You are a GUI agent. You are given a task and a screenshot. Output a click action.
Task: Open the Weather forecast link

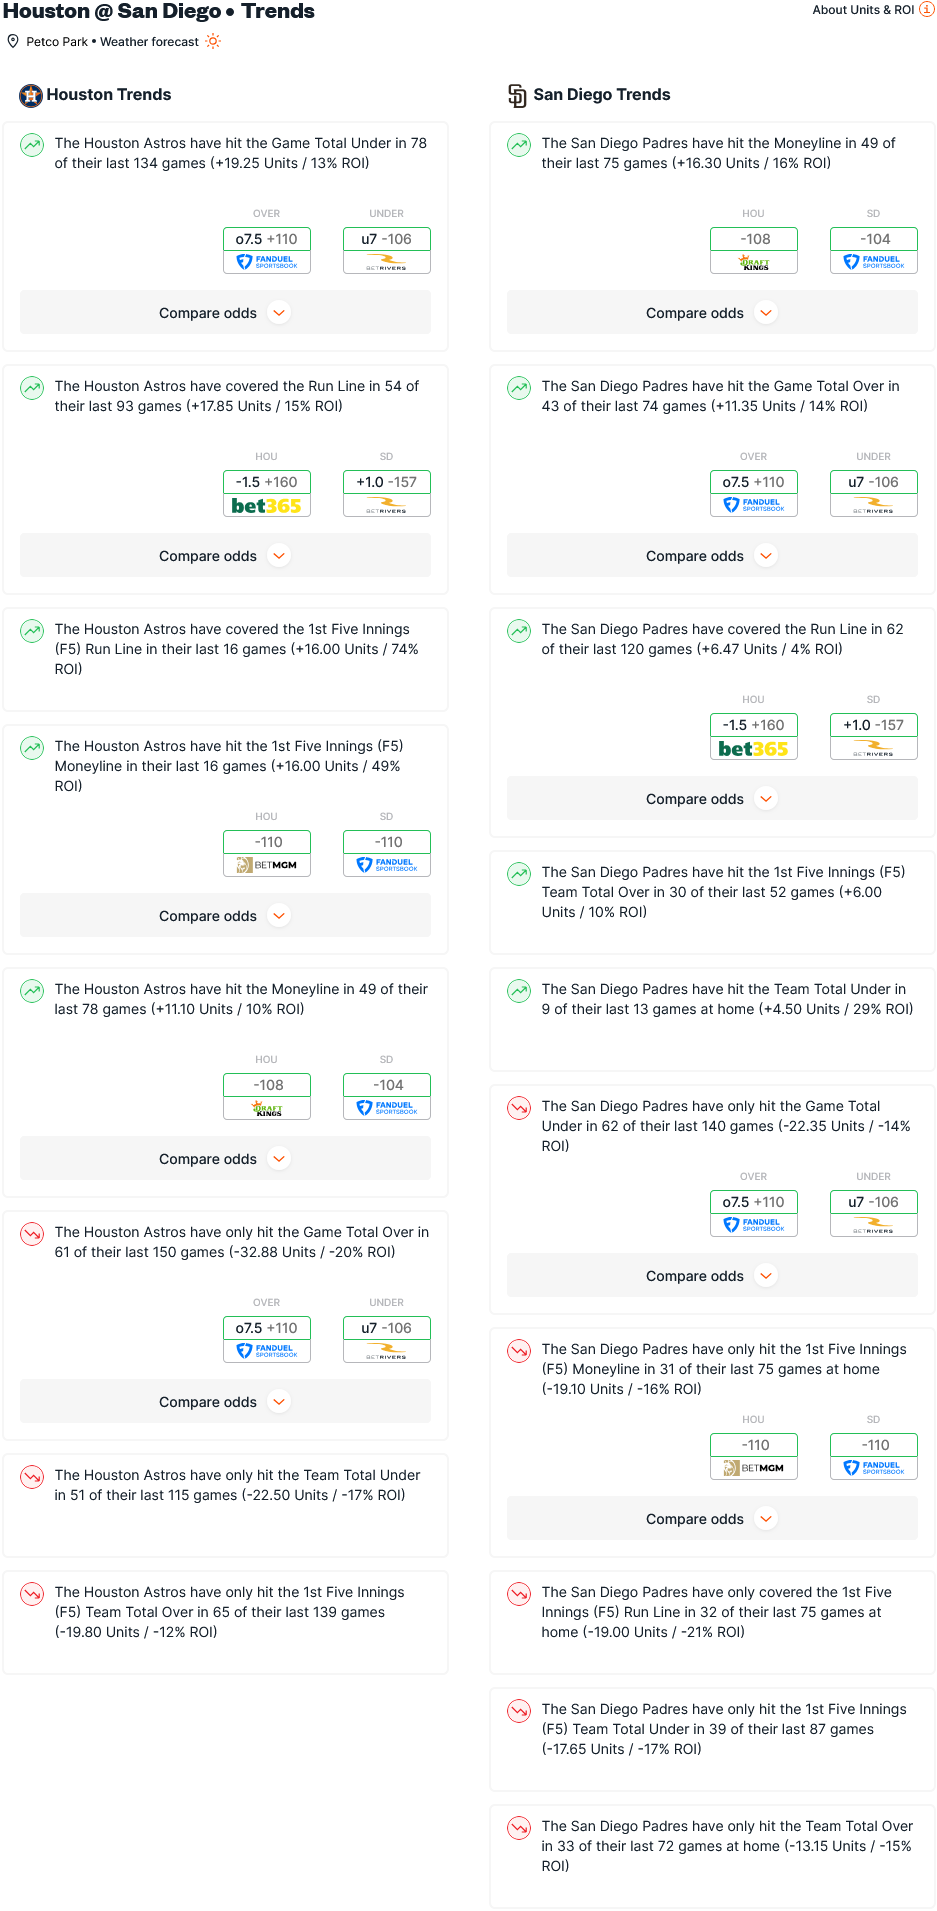149,42
